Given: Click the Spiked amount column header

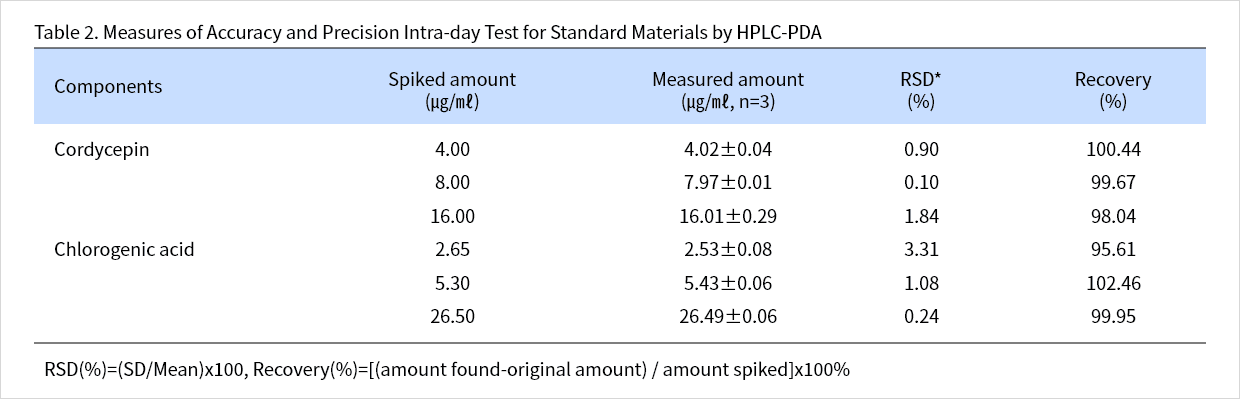Looking at the screenshot, I should pyautogui.click(x=452, y=90).
